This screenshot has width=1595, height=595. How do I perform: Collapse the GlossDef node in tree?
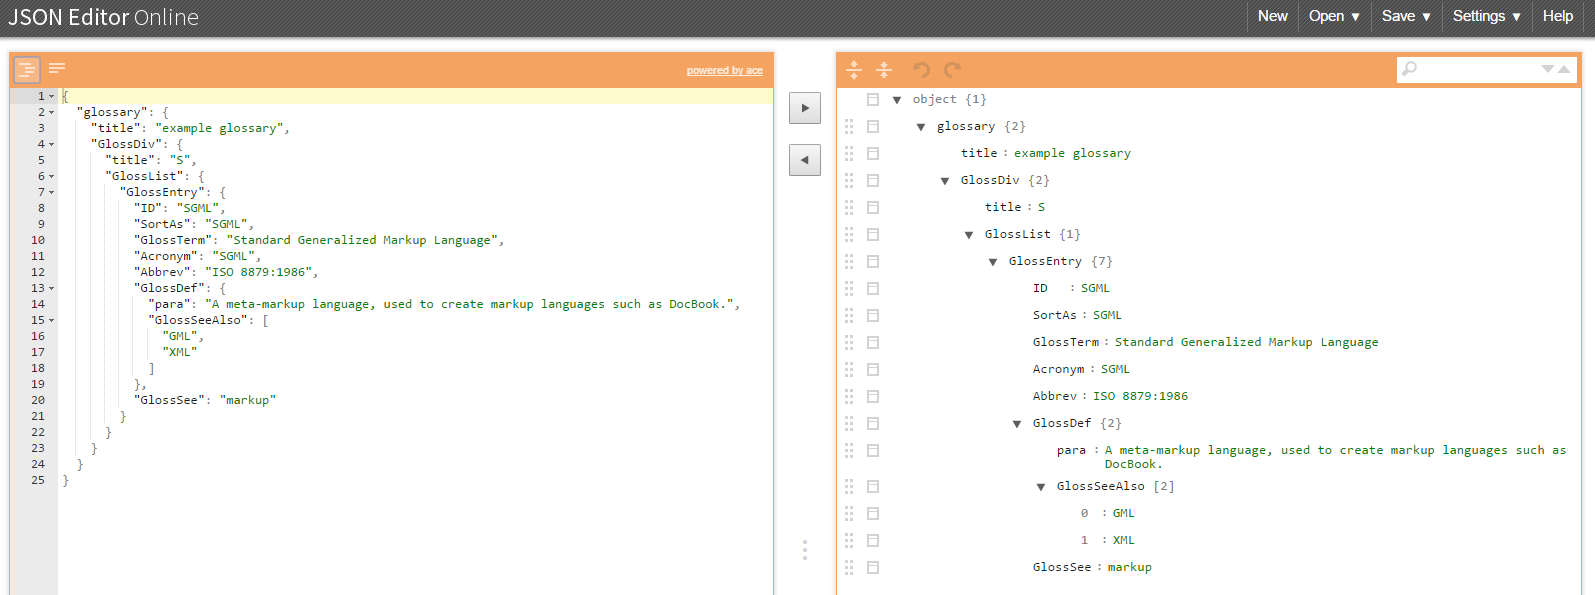[1017, 424]
